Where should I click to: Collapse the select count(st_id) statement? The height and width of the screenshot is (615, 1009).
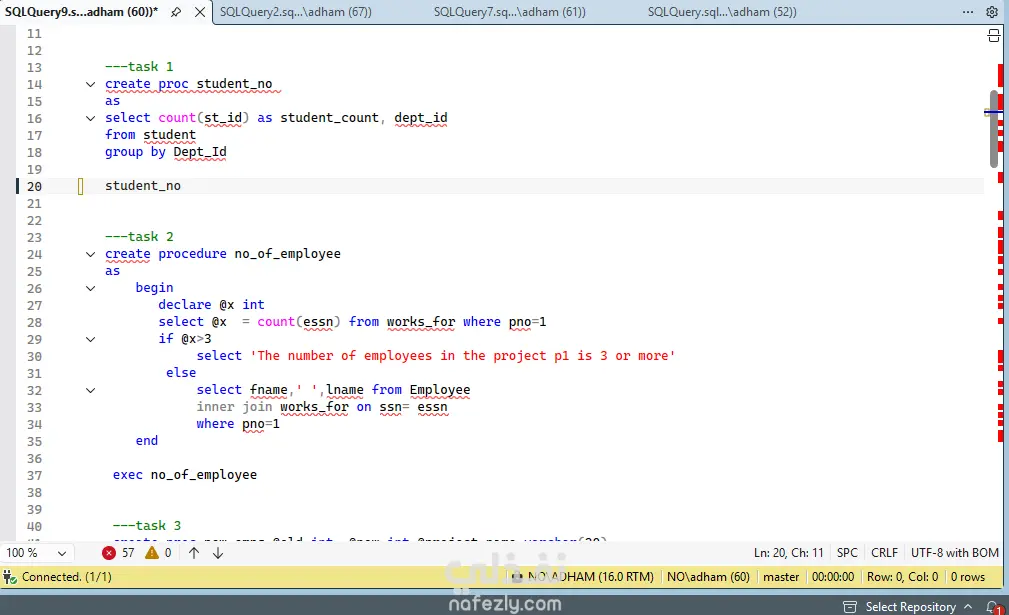(x=91, y=118)
